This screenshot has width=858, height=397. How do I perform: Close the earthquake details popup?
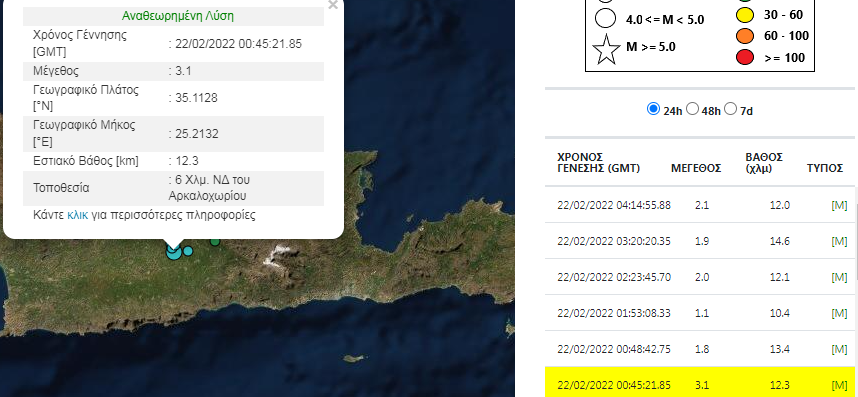[332, 5]
